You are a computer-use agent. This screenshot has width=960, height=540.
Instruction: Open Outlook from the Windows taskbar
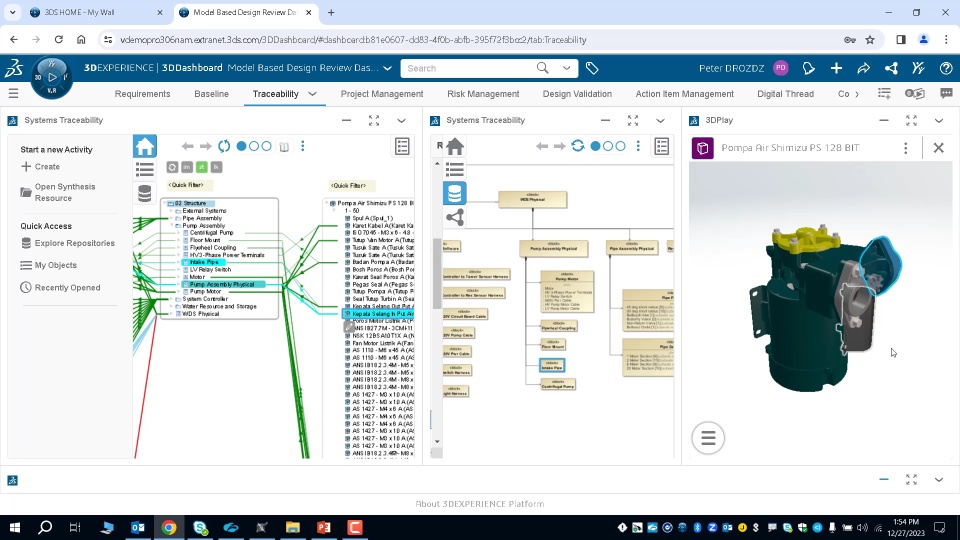click(x=138, y=527)
